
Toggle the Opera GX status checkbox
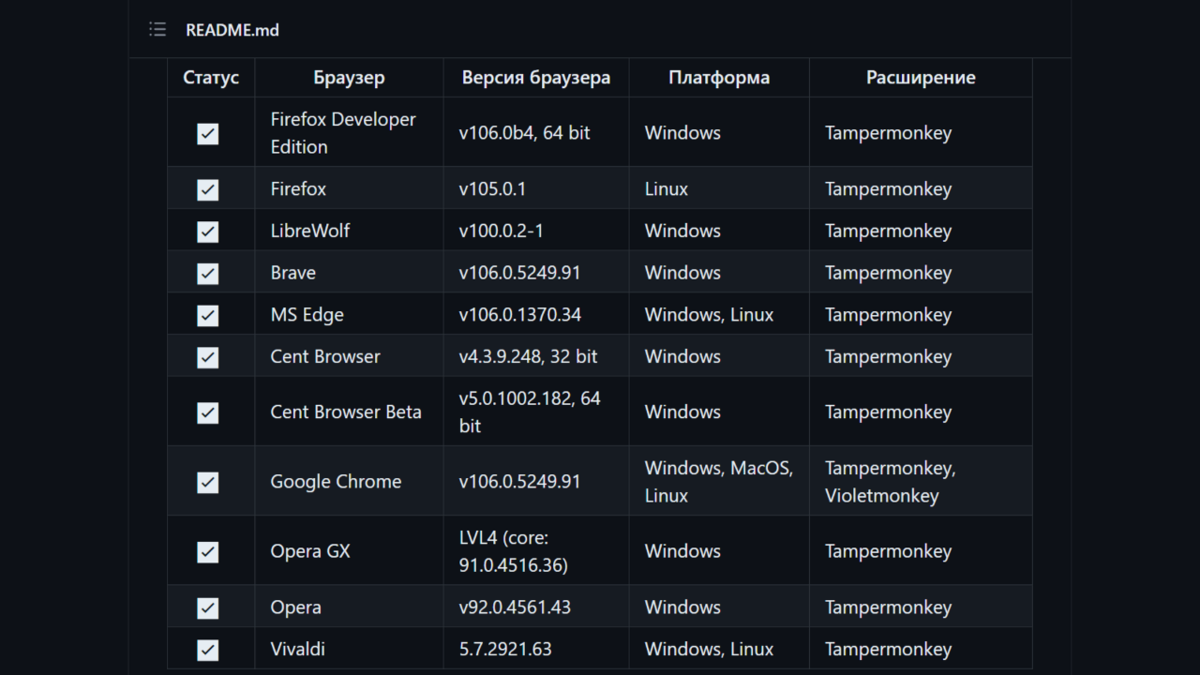(208, 551)
